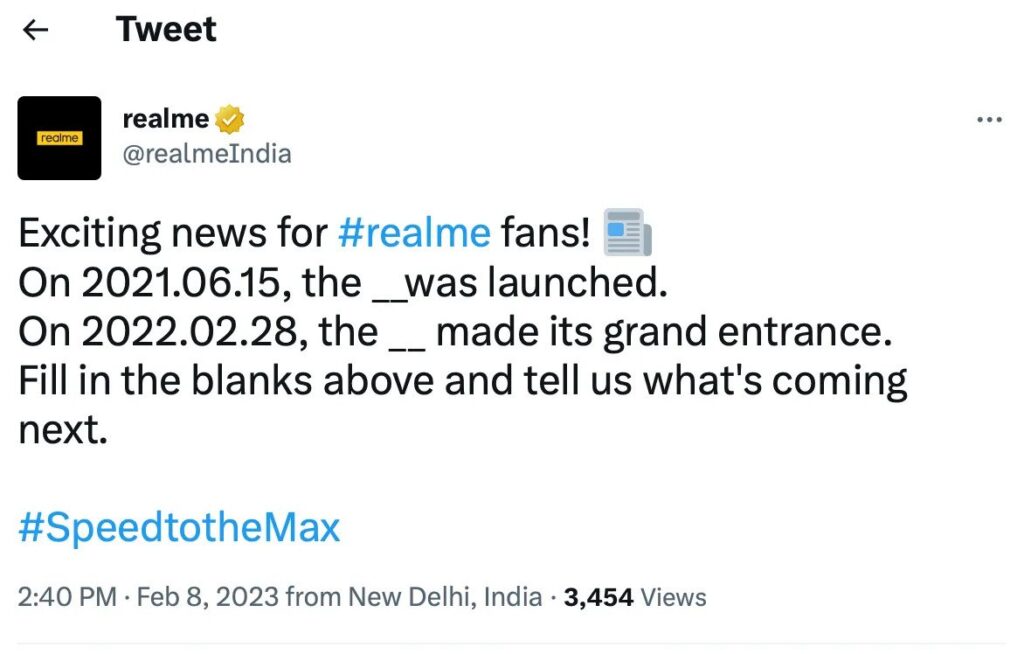This screenshot has width=1024, height=654.
Task: Click the gold verified badge
Action: [x=230, y=120]
